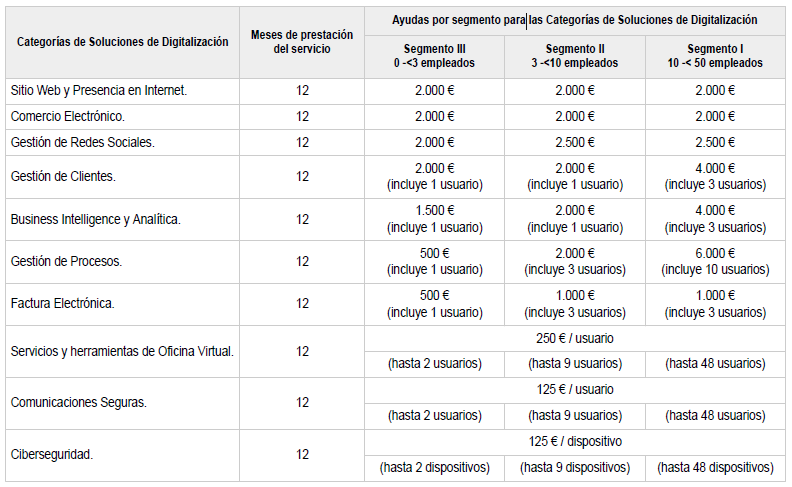
Task: Click the 'Sitio Web y Presencia en Internet' cell
Action: [x=122, y=91]
